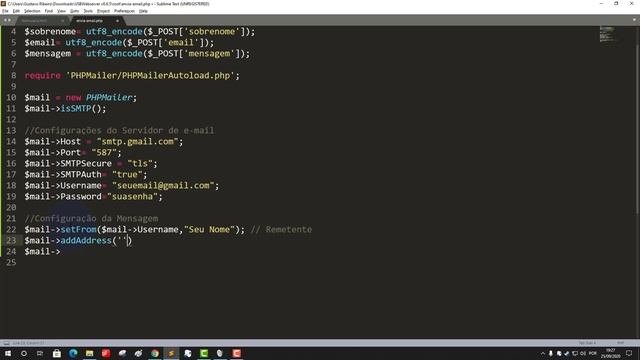Toggle the side bar status icon

(6, 343)
